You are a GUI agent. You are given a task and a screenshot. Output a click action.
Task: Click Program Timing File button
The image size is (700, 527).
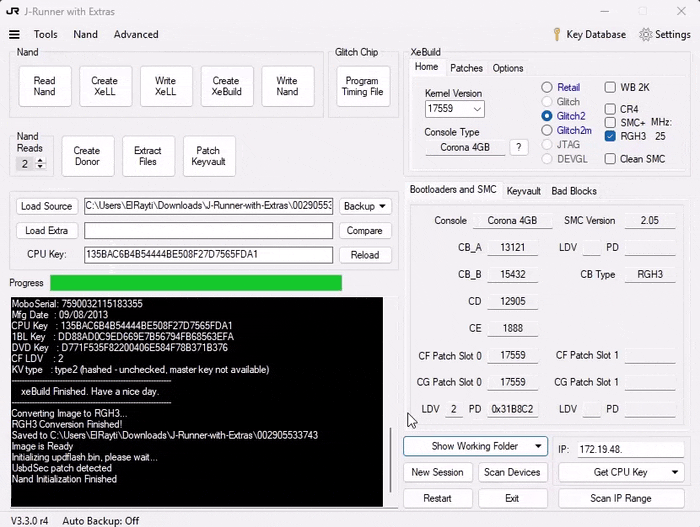click(x=362, y=86)
